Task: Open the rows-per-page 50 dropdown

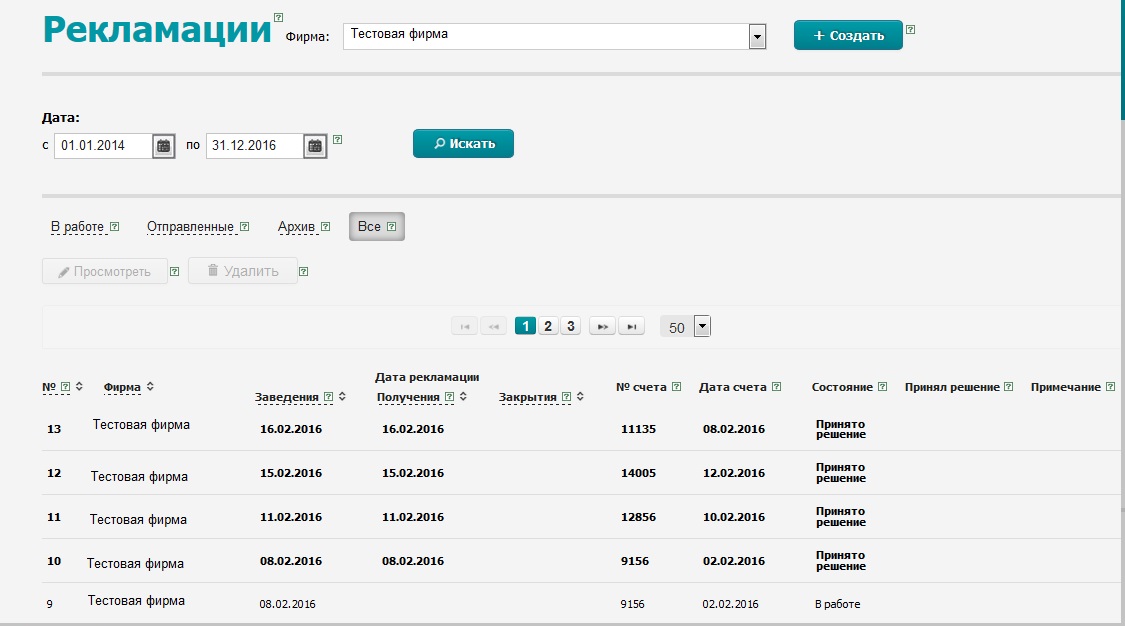Action: 701,327
